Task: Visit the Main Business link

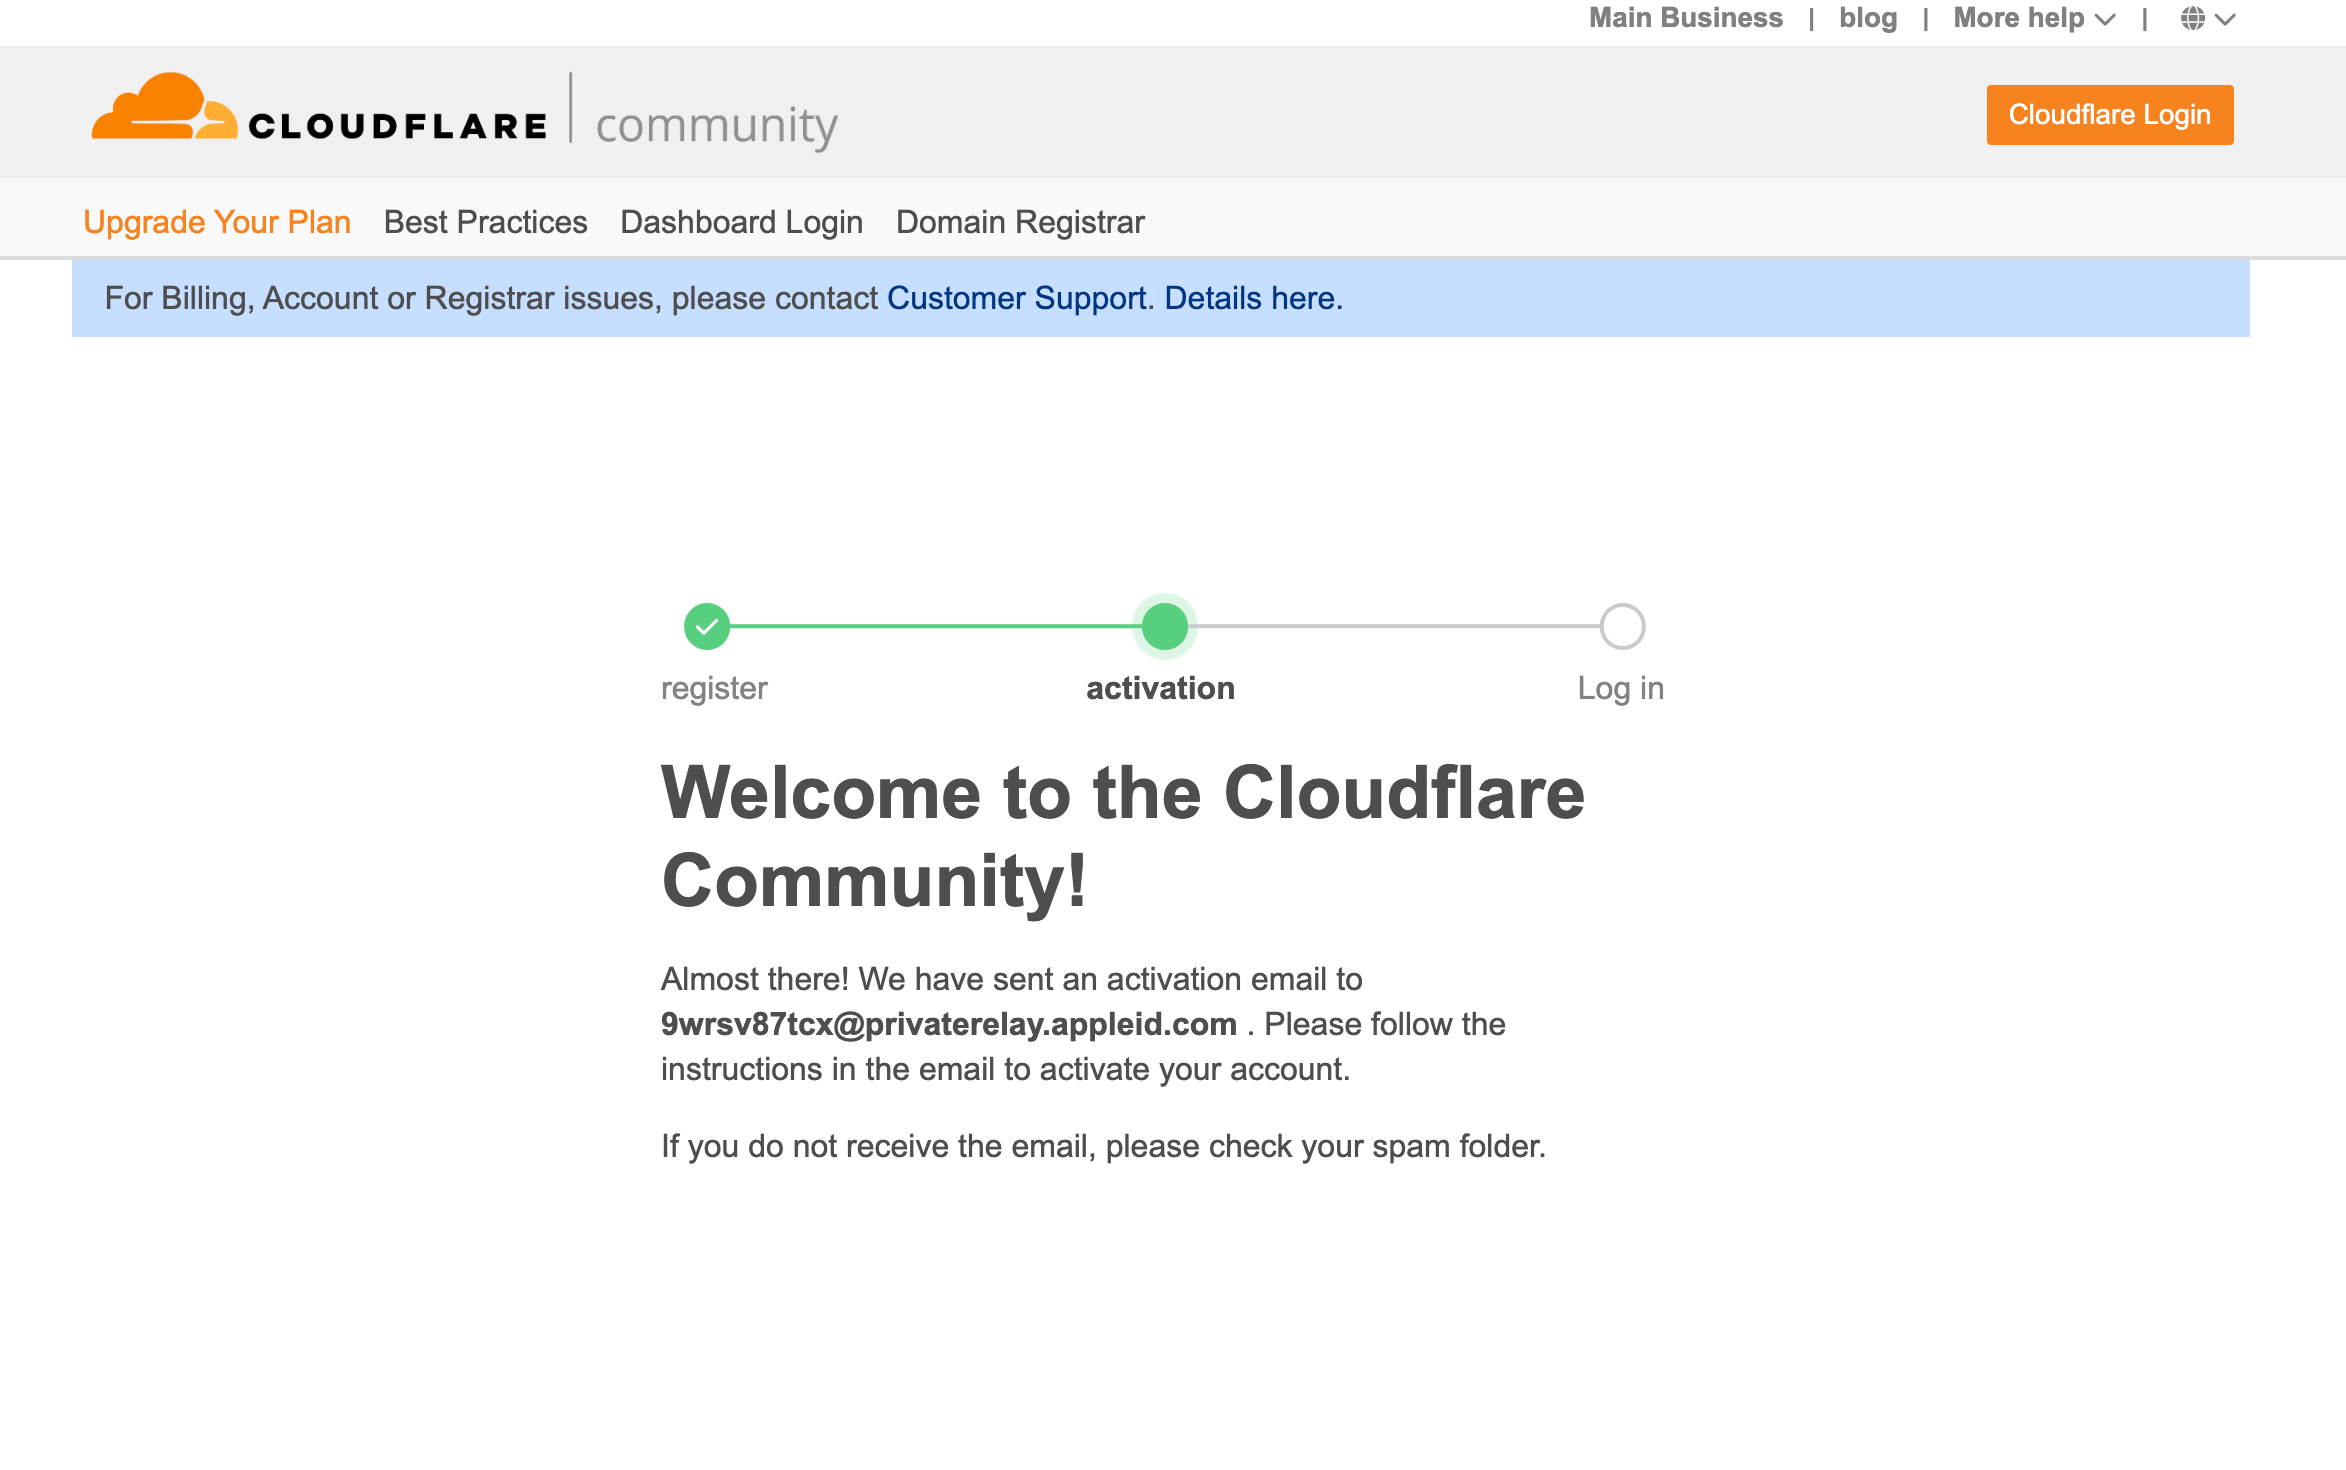Action: tap(1685, 19)
